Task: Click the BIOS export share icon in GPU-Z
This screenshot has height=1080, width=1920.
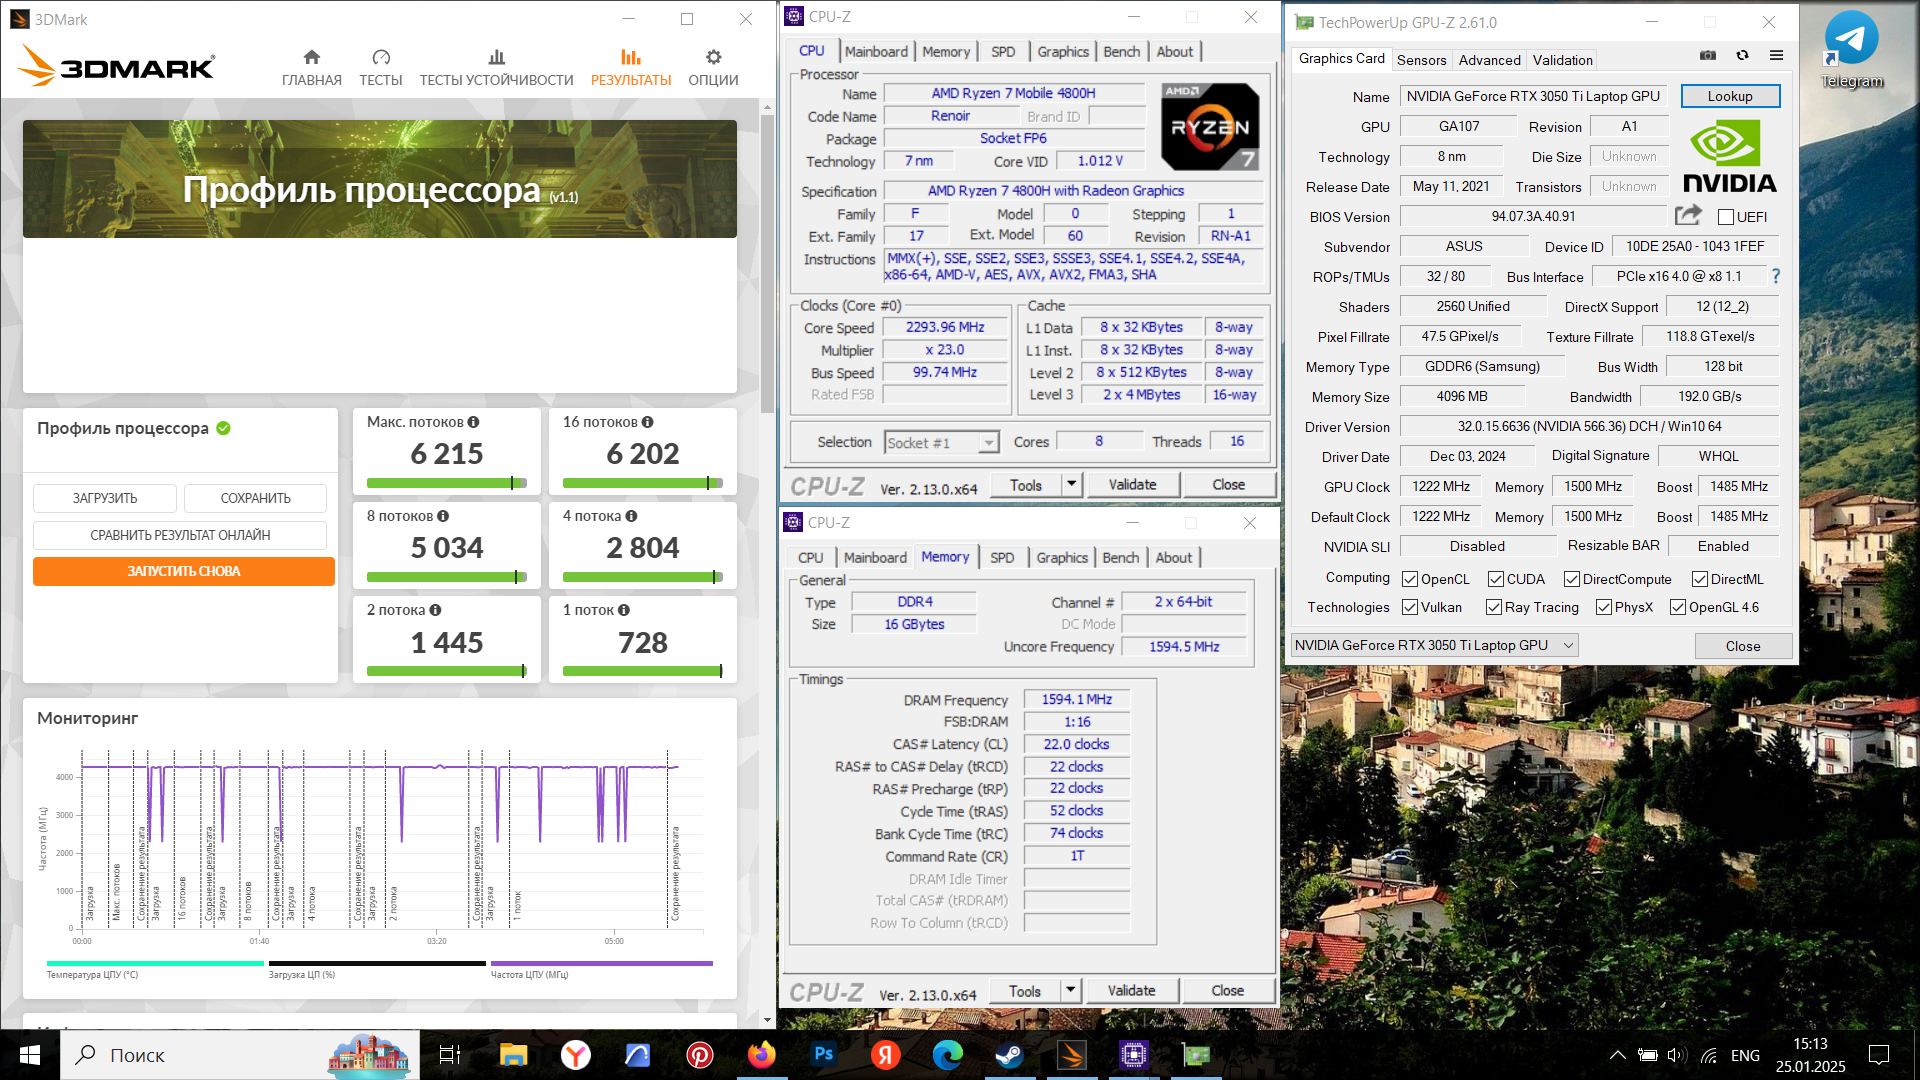Action: 1688,215
